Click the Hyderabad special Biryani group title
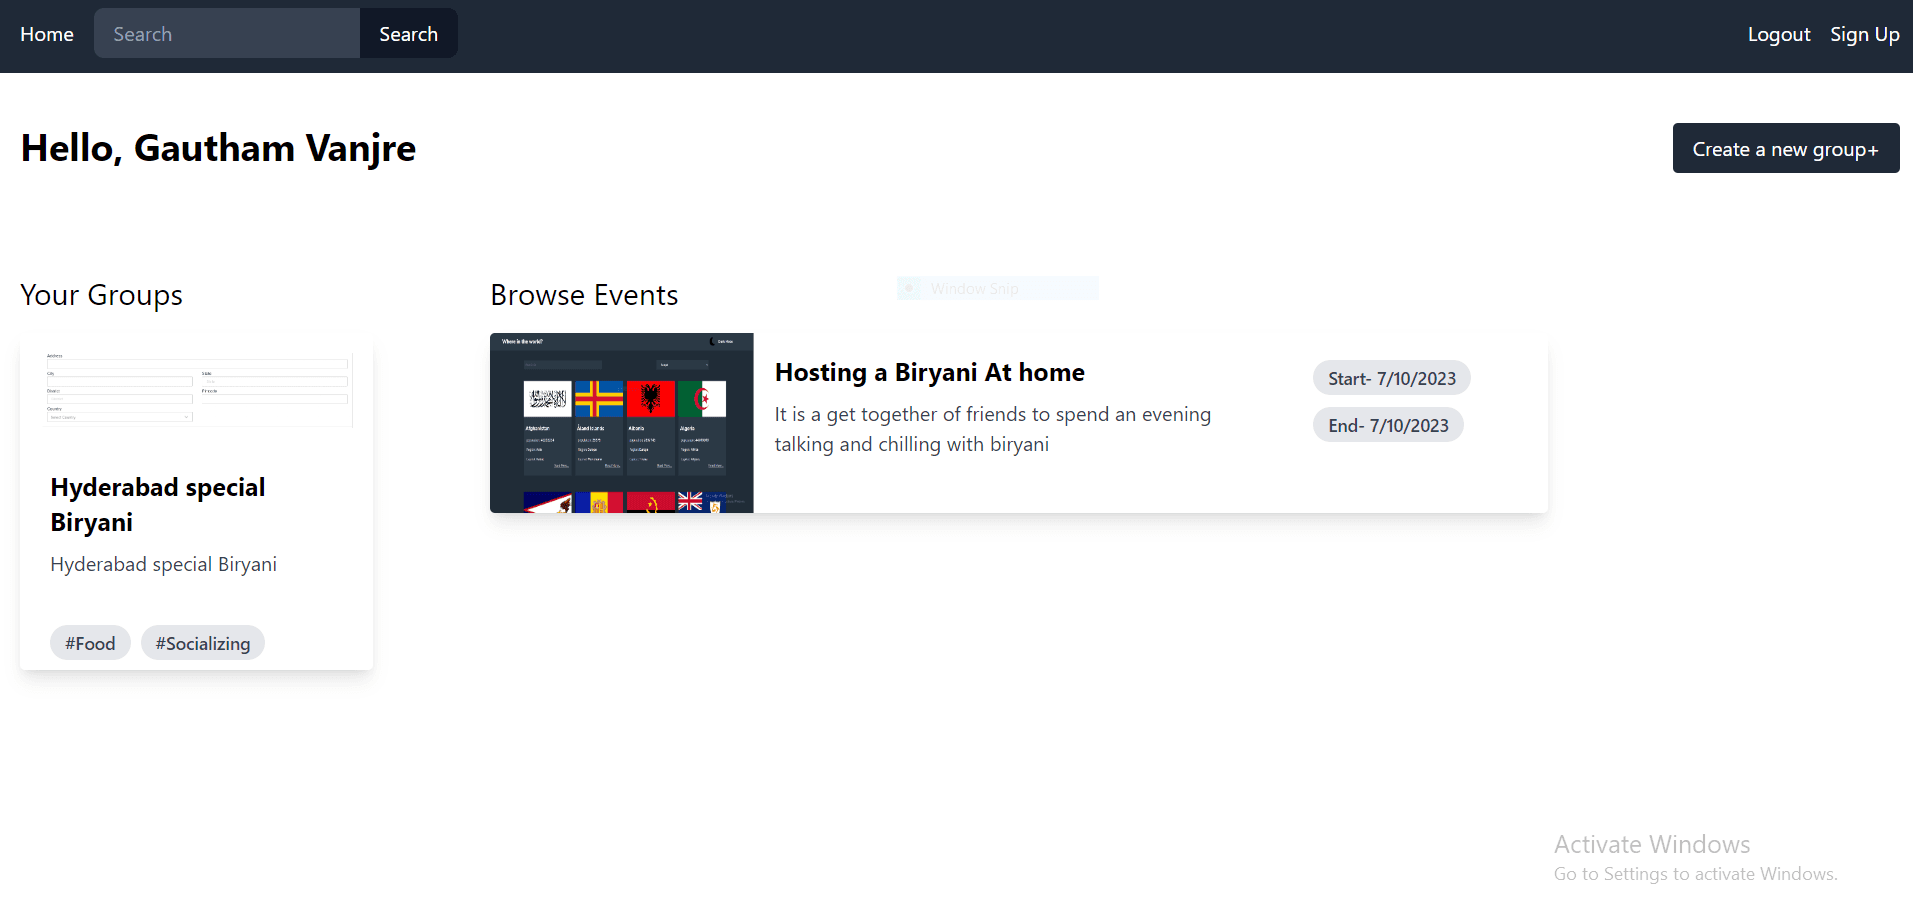 click(158, 504)
